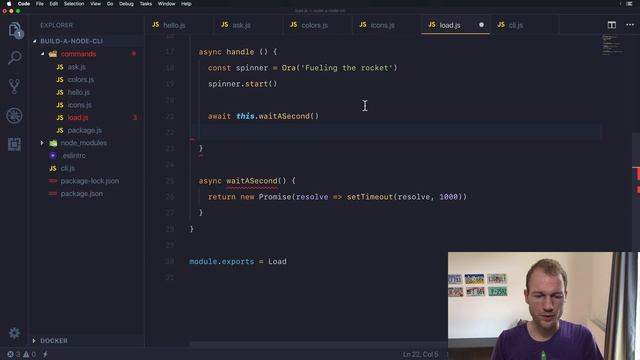Switch to the hello.js tab
Screen dimensions: 640x360
tap(174, 25)
